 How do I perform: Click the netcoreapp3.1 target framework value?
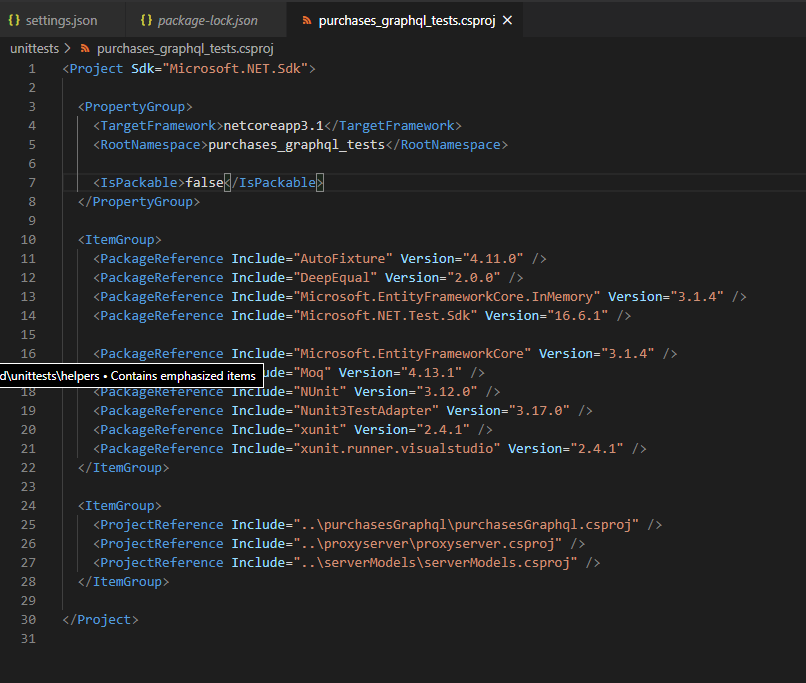pos(273,126)
